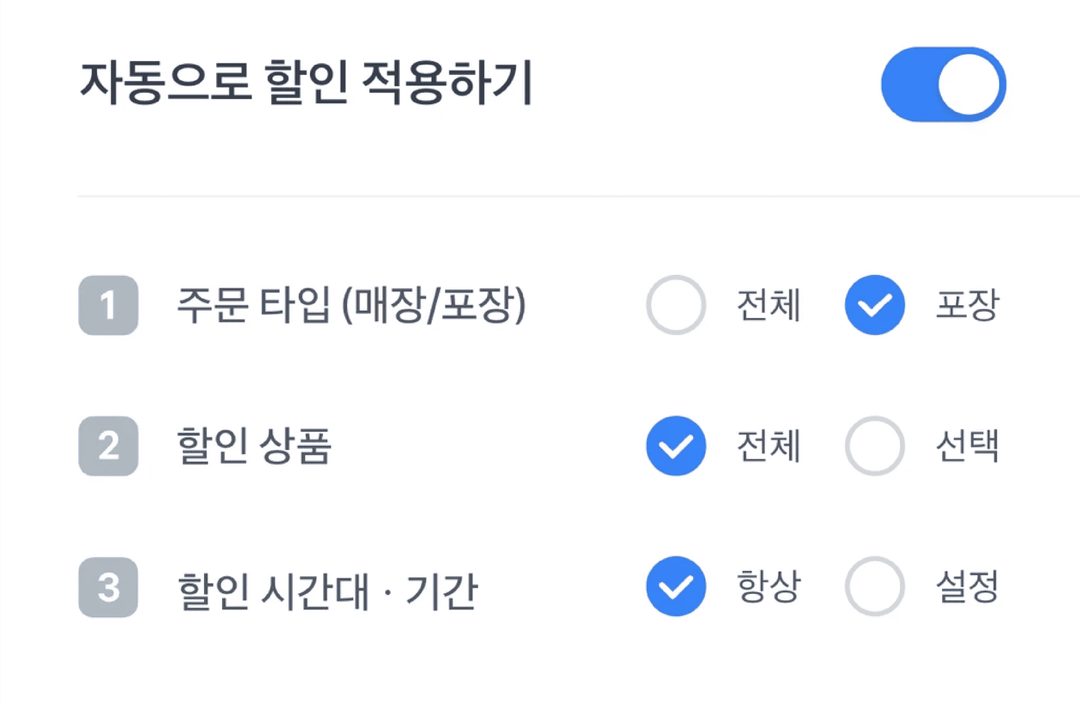
Task: Click the 전체 text label in 주문 타입 row
Action: tap(768, 306)
